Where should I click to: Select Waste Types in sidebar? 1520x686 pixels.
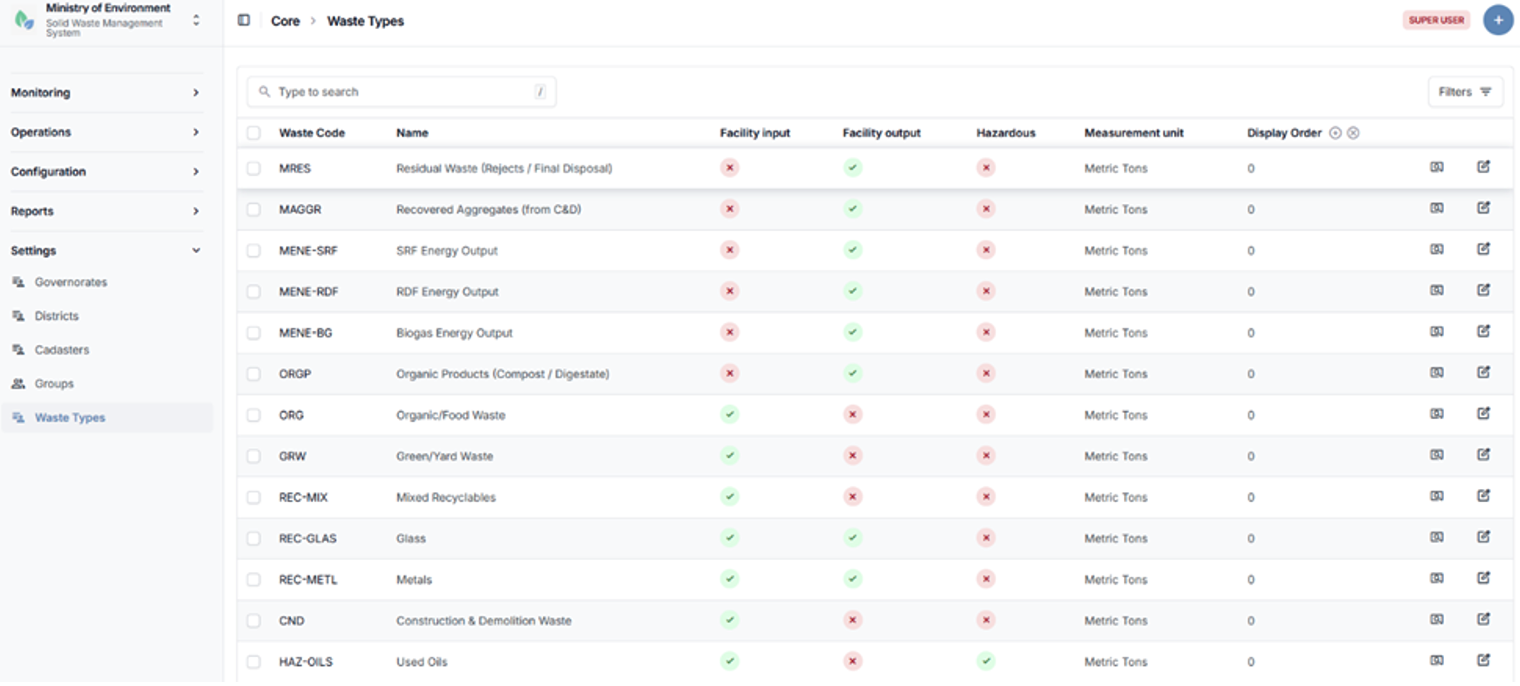tap(107, 418)
